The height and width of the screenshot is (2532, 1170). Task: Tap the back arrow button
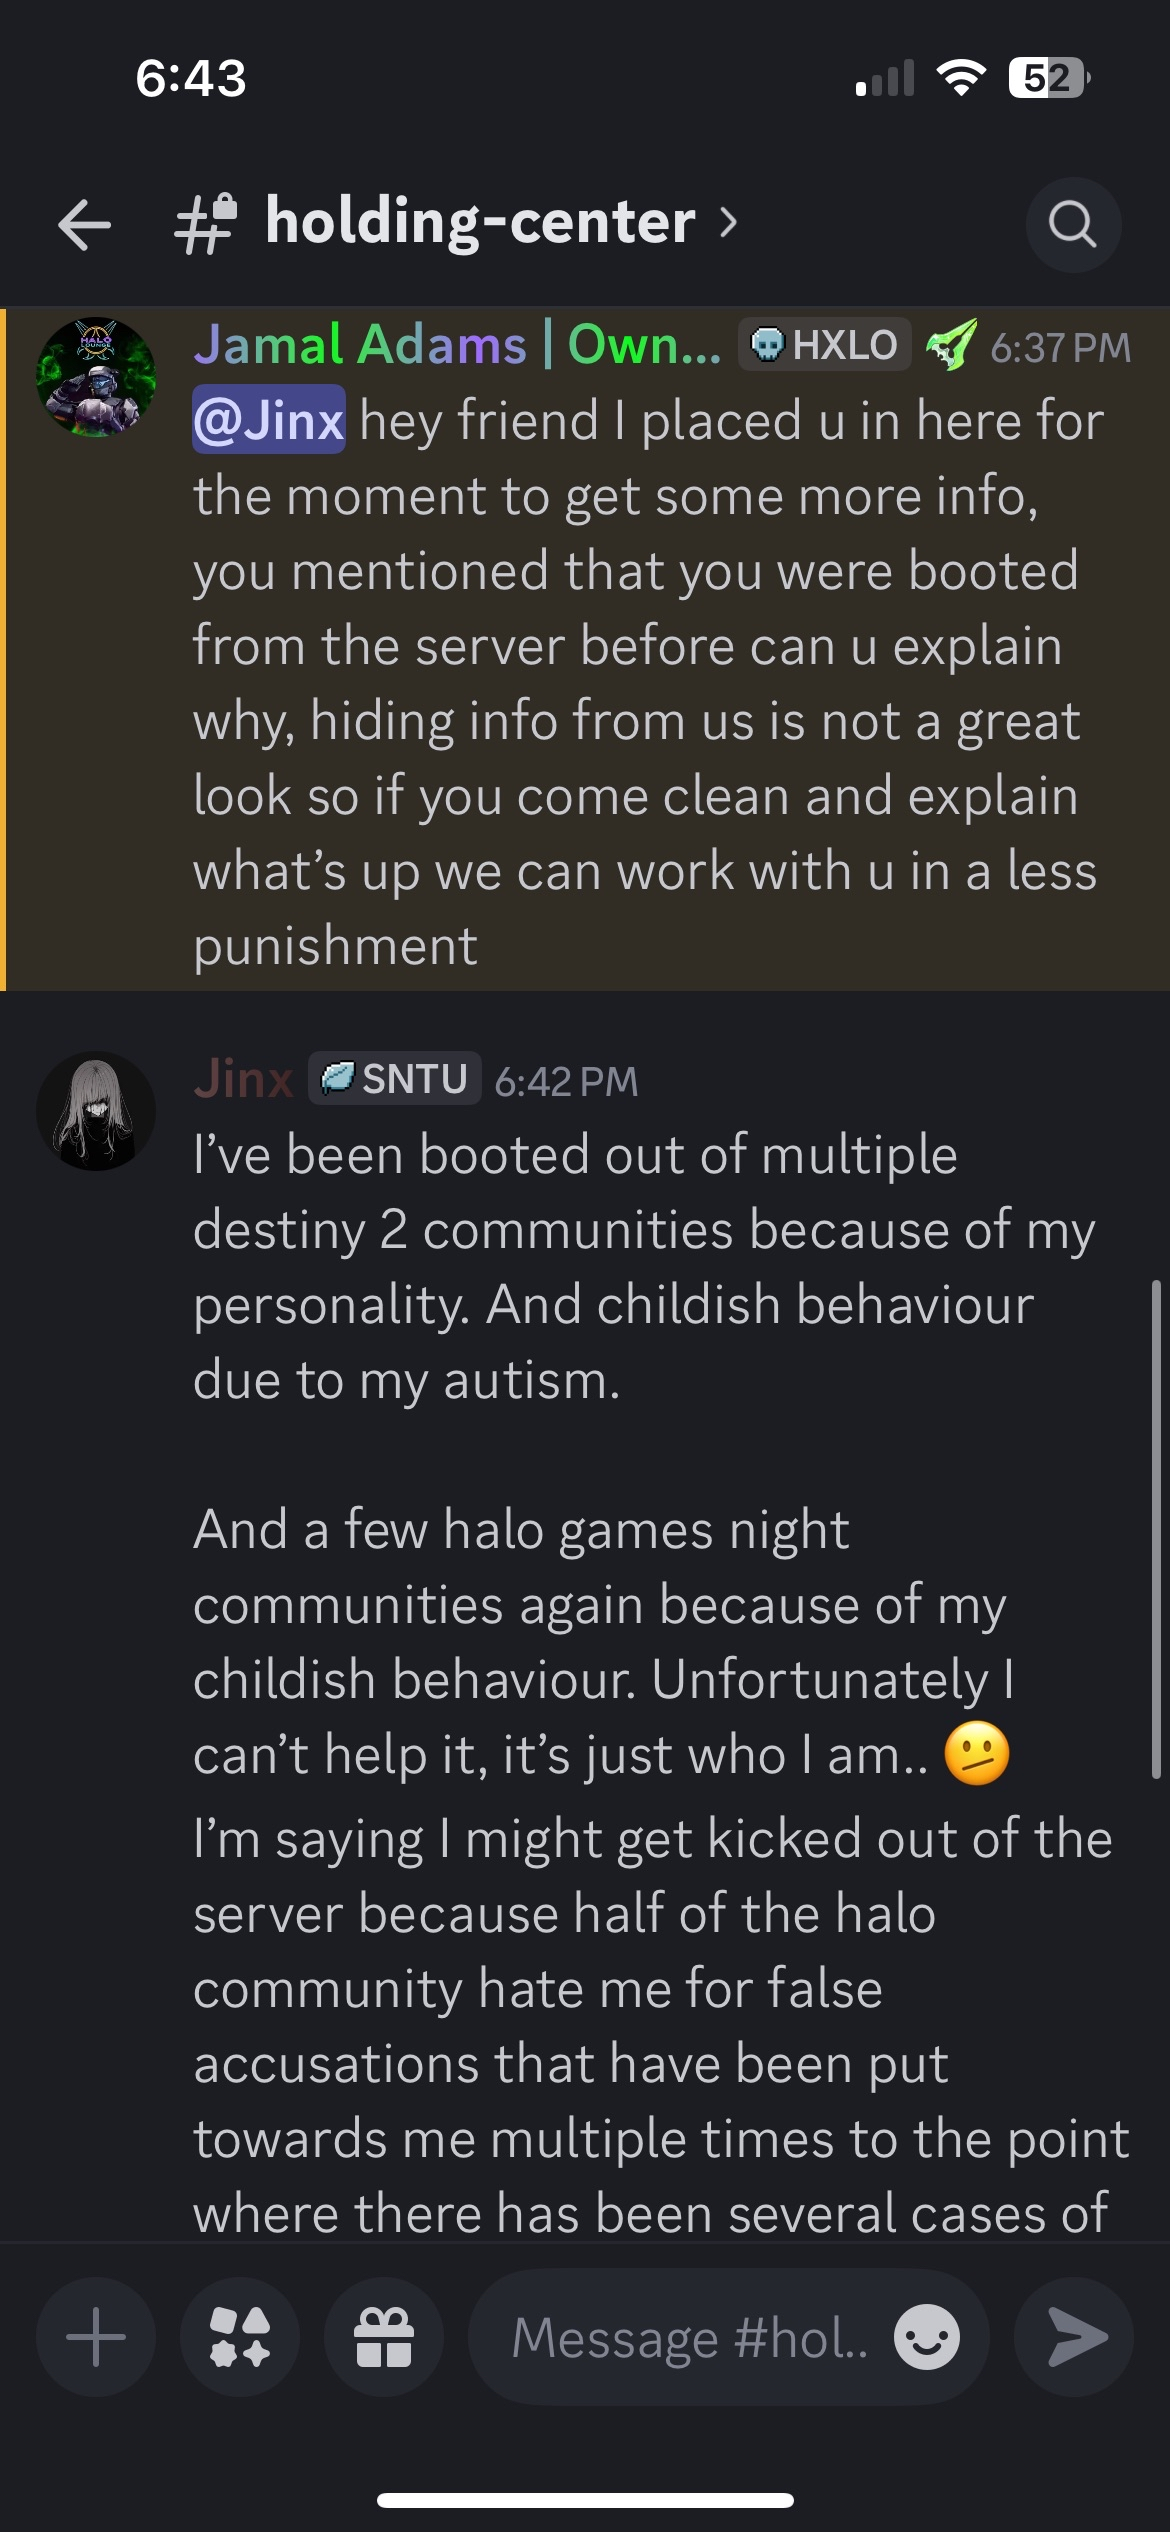(x=84, y=223)
